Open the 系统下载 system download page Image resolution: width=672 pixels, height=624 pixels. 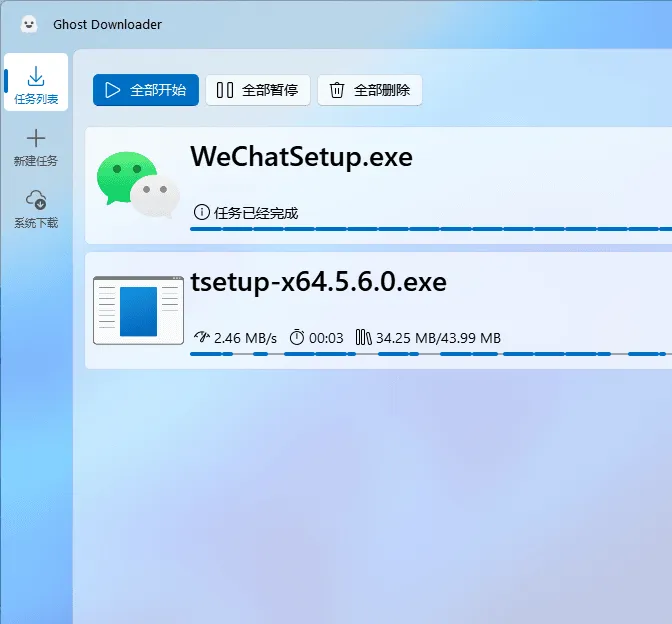point(36,209)
